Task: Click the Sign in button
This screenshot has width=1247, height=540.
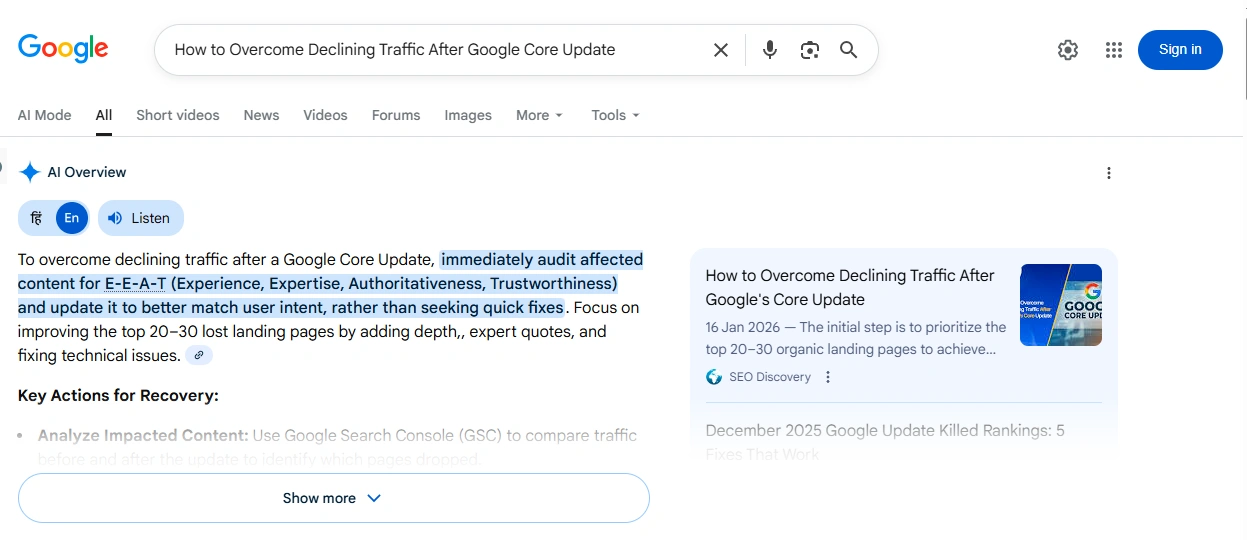Action: click(x=1180, y=50)
